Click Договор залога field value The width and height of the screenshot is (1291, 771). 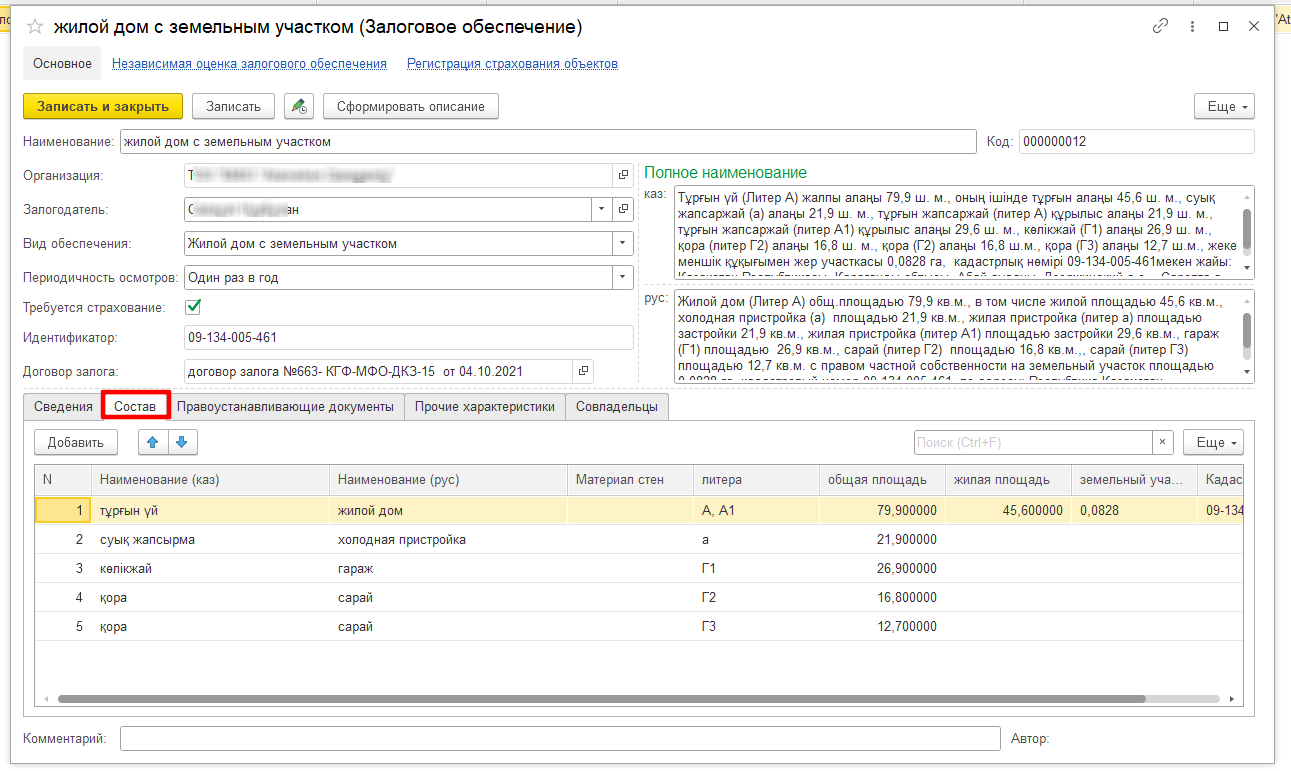pyautogui.click(x=378, y=372)
